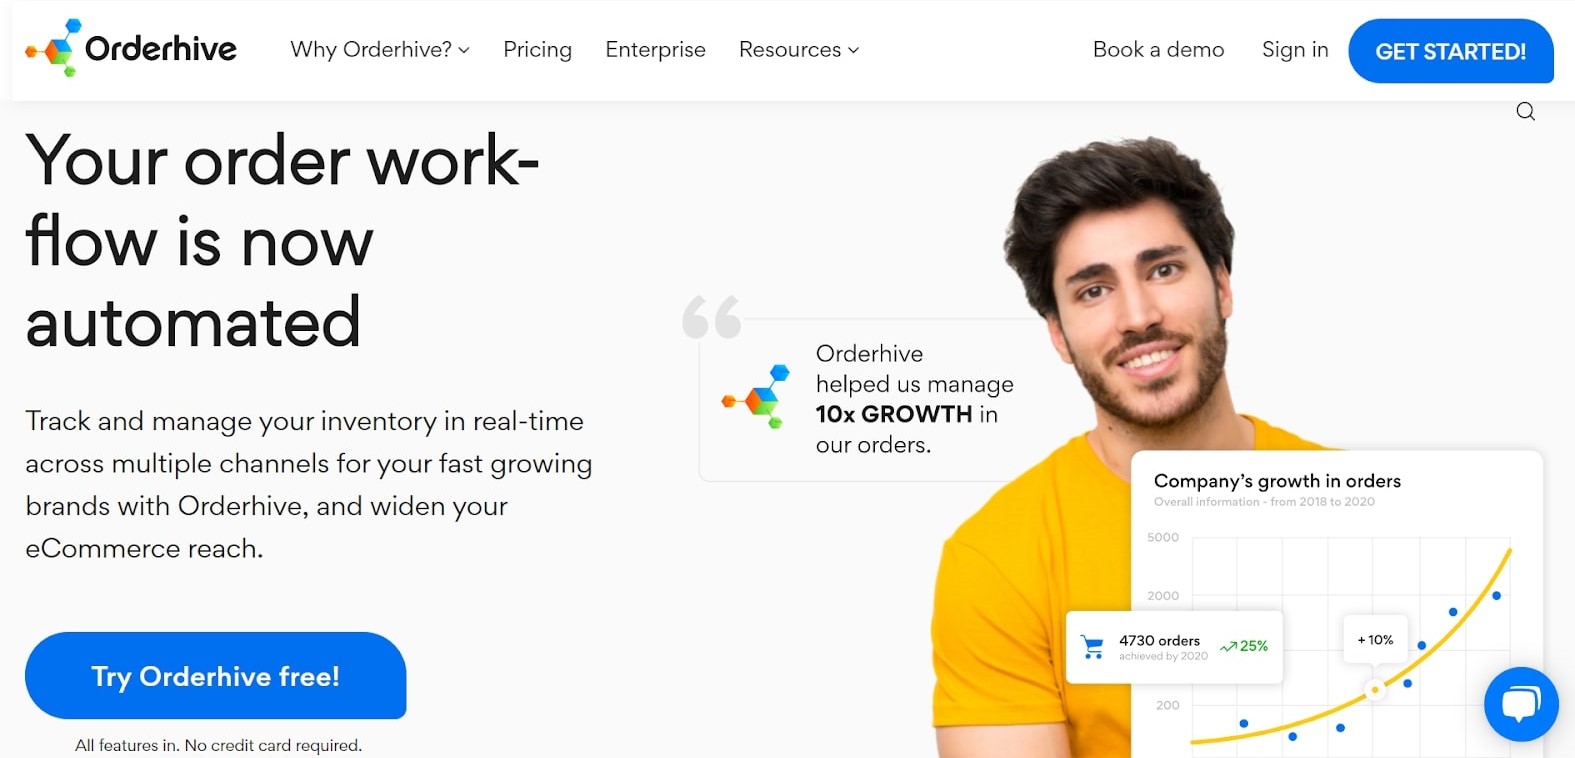The width and height of the screenshot is (1575, 758).
Task: Expand the Why Orderhive? dropdown chevron
Action: pos(464,50)
